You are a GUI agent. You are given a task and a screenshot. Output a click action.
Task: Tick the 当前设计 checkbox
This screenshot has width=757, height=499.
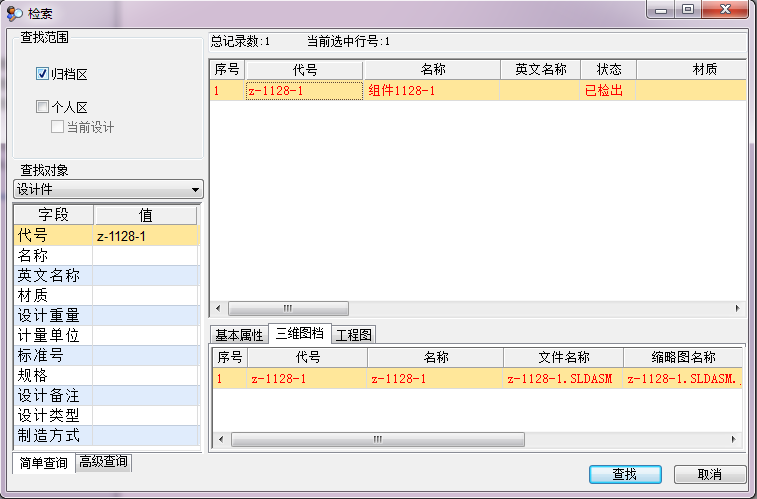point(57,127)
